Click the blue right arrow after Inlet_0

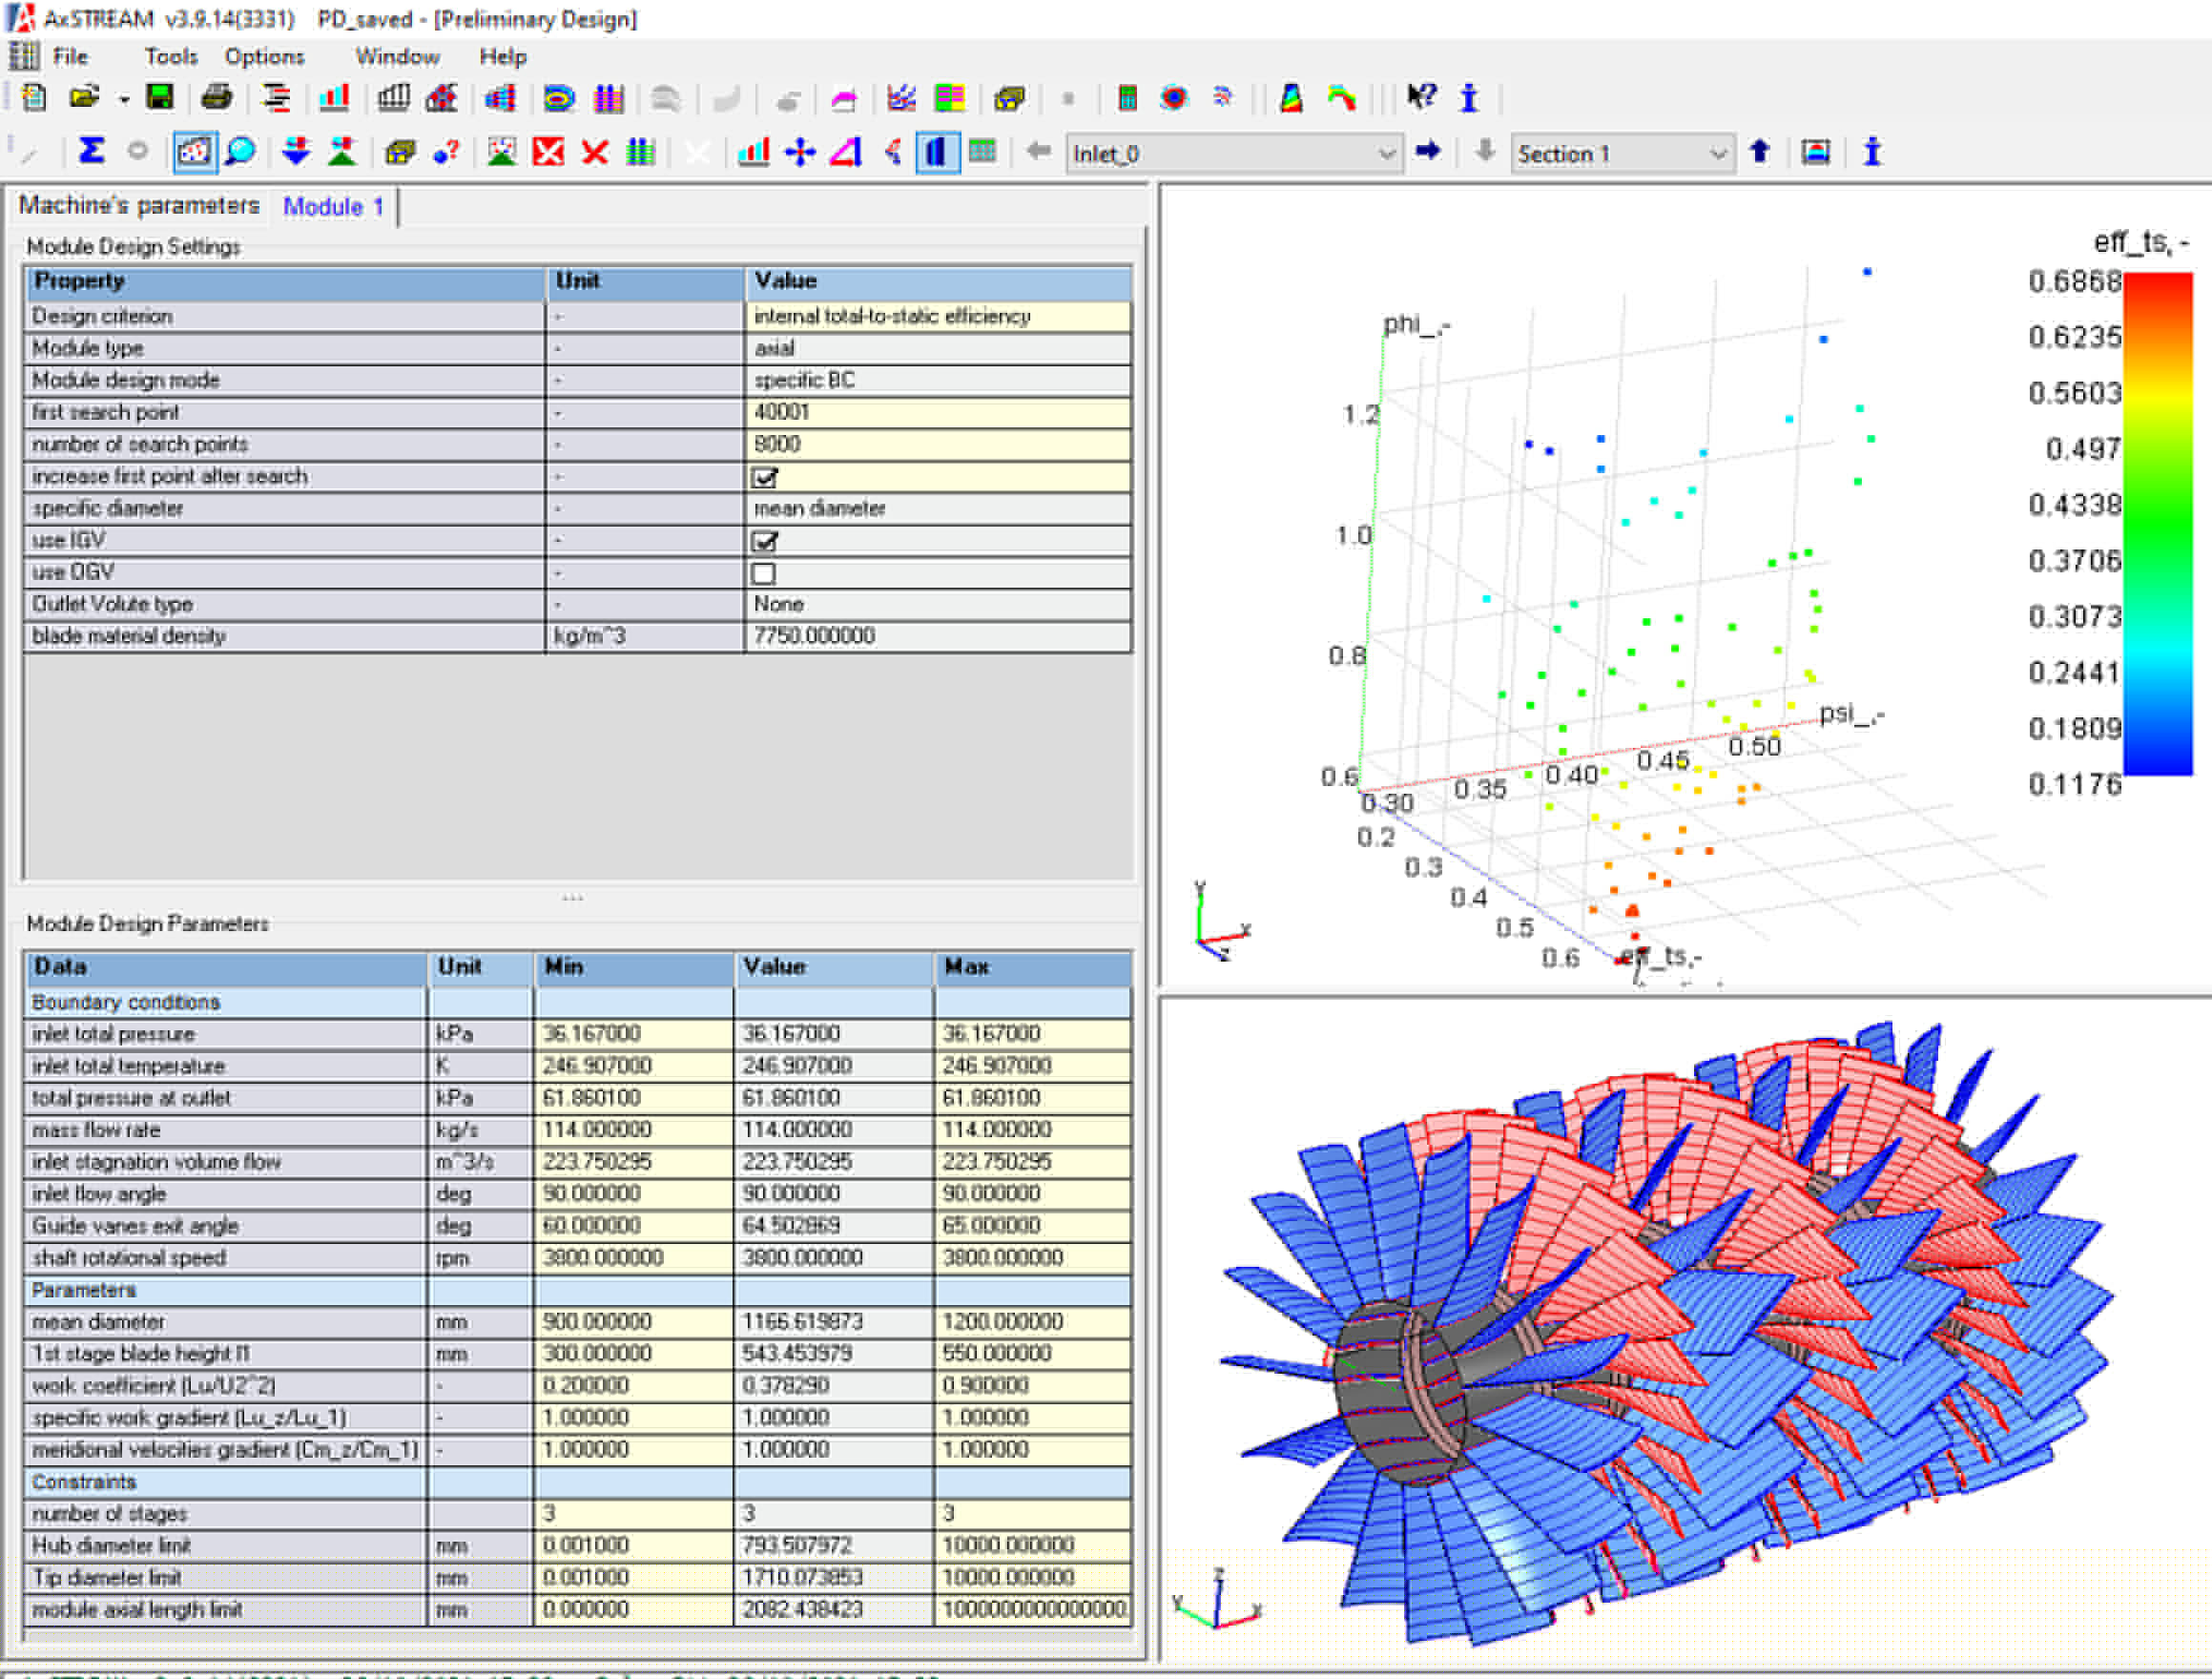pyautogui.click(x=1428, y=151)
